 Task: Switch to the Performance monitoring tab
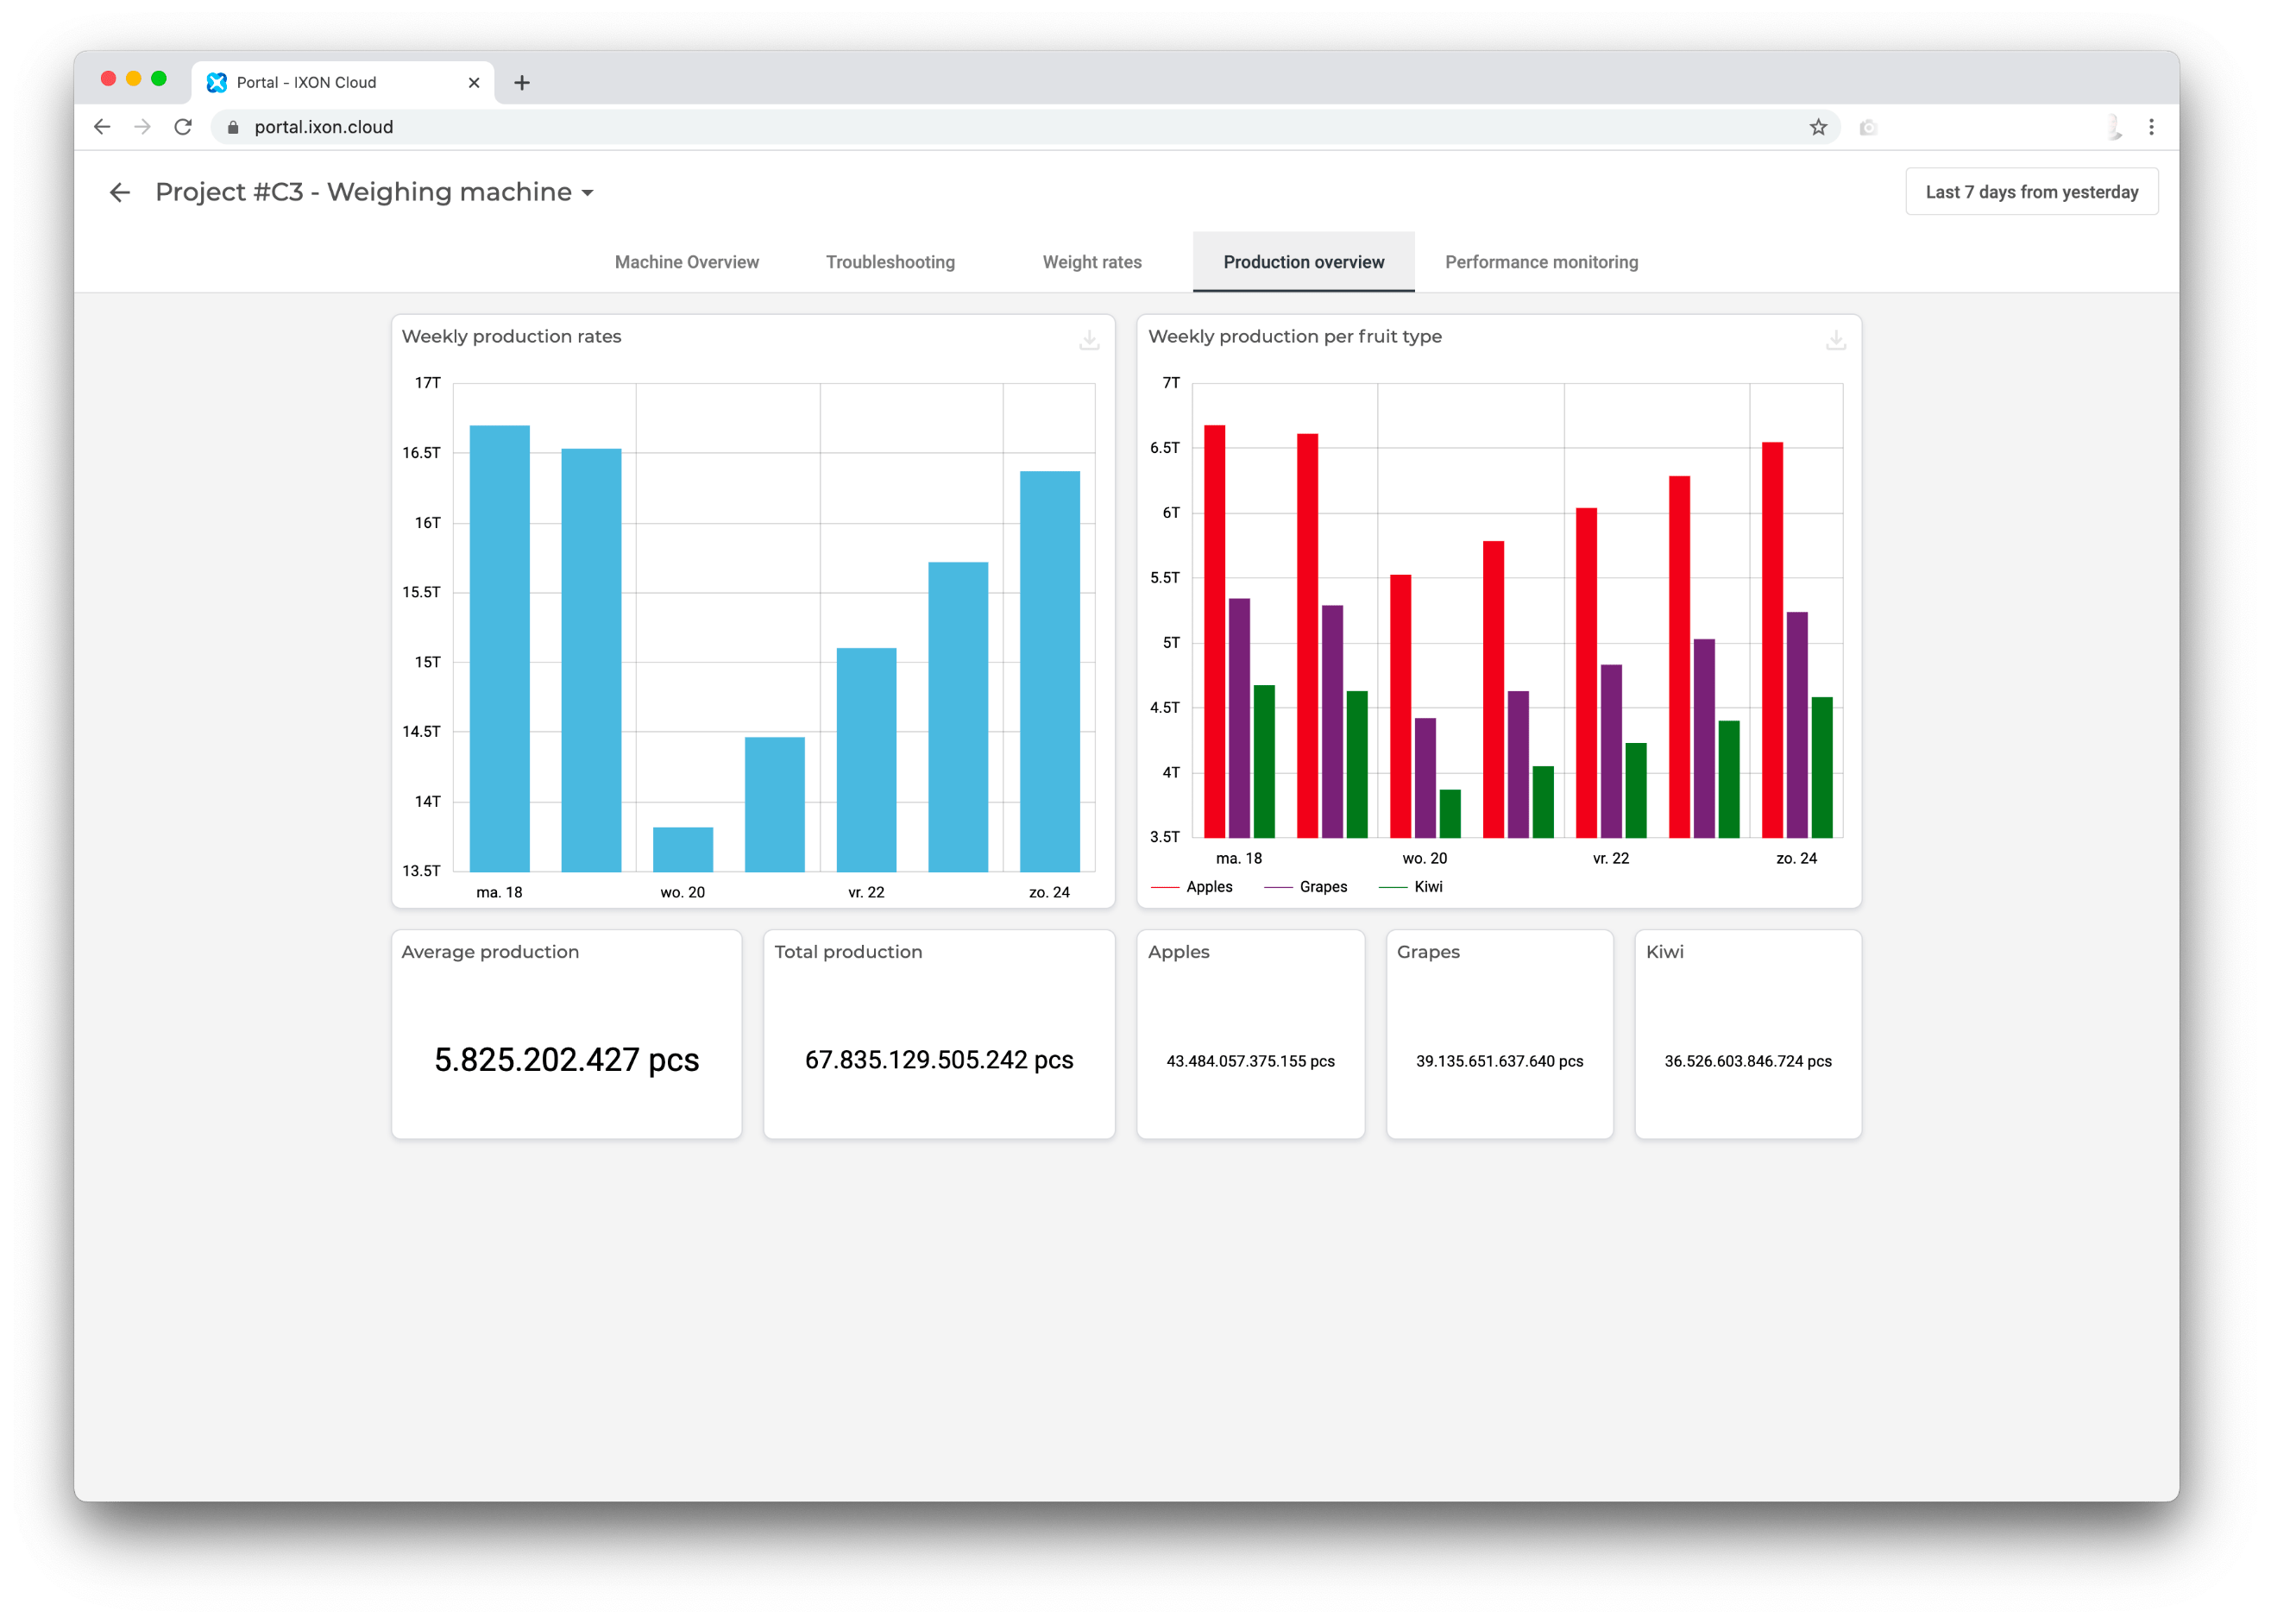1541,261
